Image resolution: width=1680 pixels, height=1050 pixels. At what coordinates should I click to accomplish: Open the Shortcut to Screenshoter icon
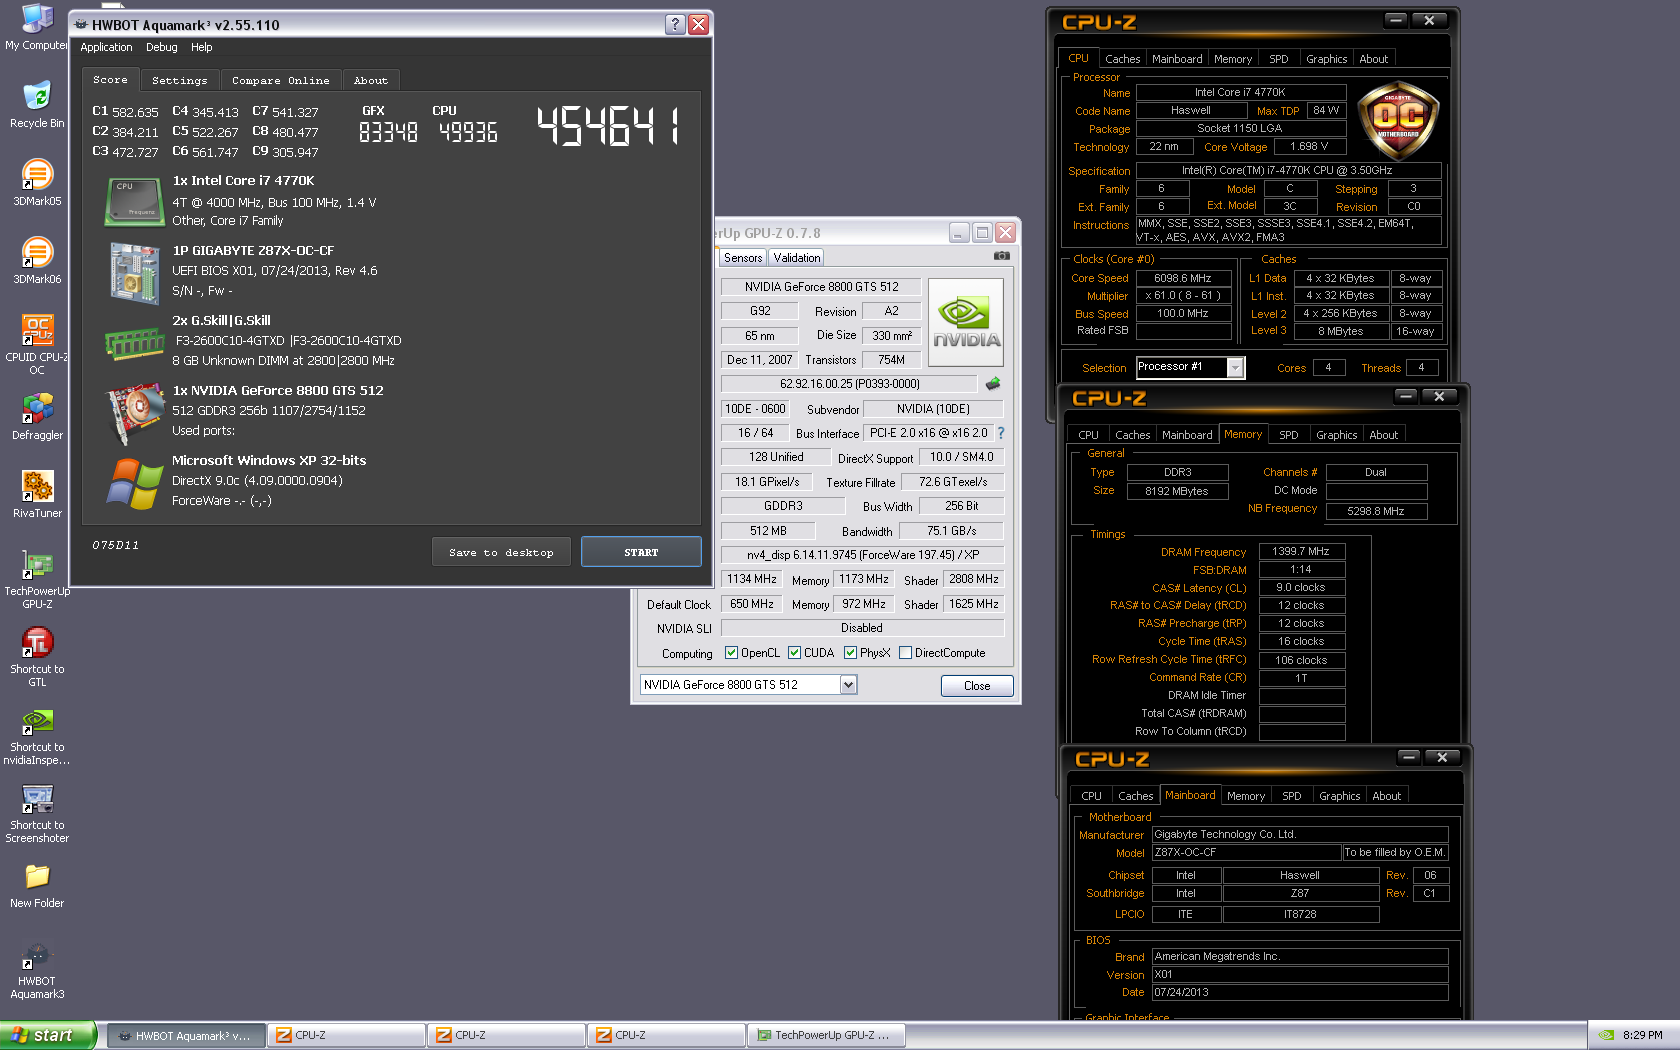pyautogui.click(x=37, y=812)
